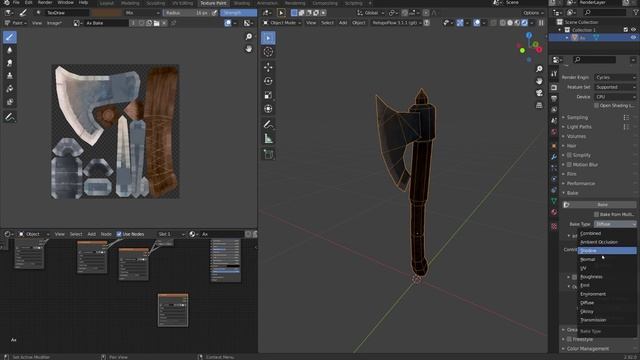Toggle camera view icon in viewport
640x360 pixels.
539,93
